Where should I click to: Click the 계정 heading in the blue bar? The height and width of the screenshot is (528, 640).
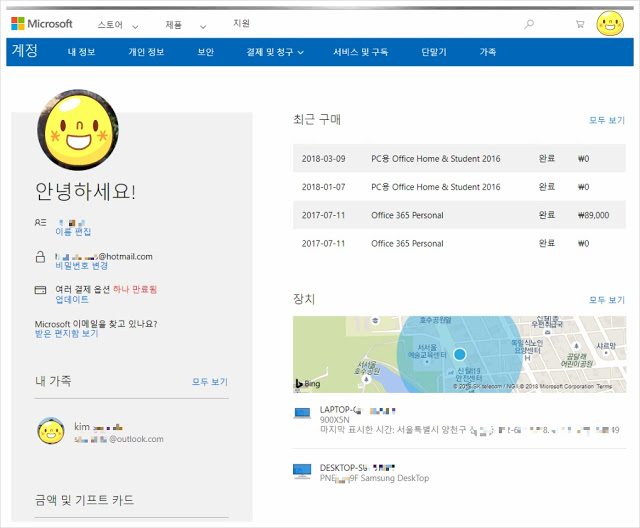coord(24,51)
